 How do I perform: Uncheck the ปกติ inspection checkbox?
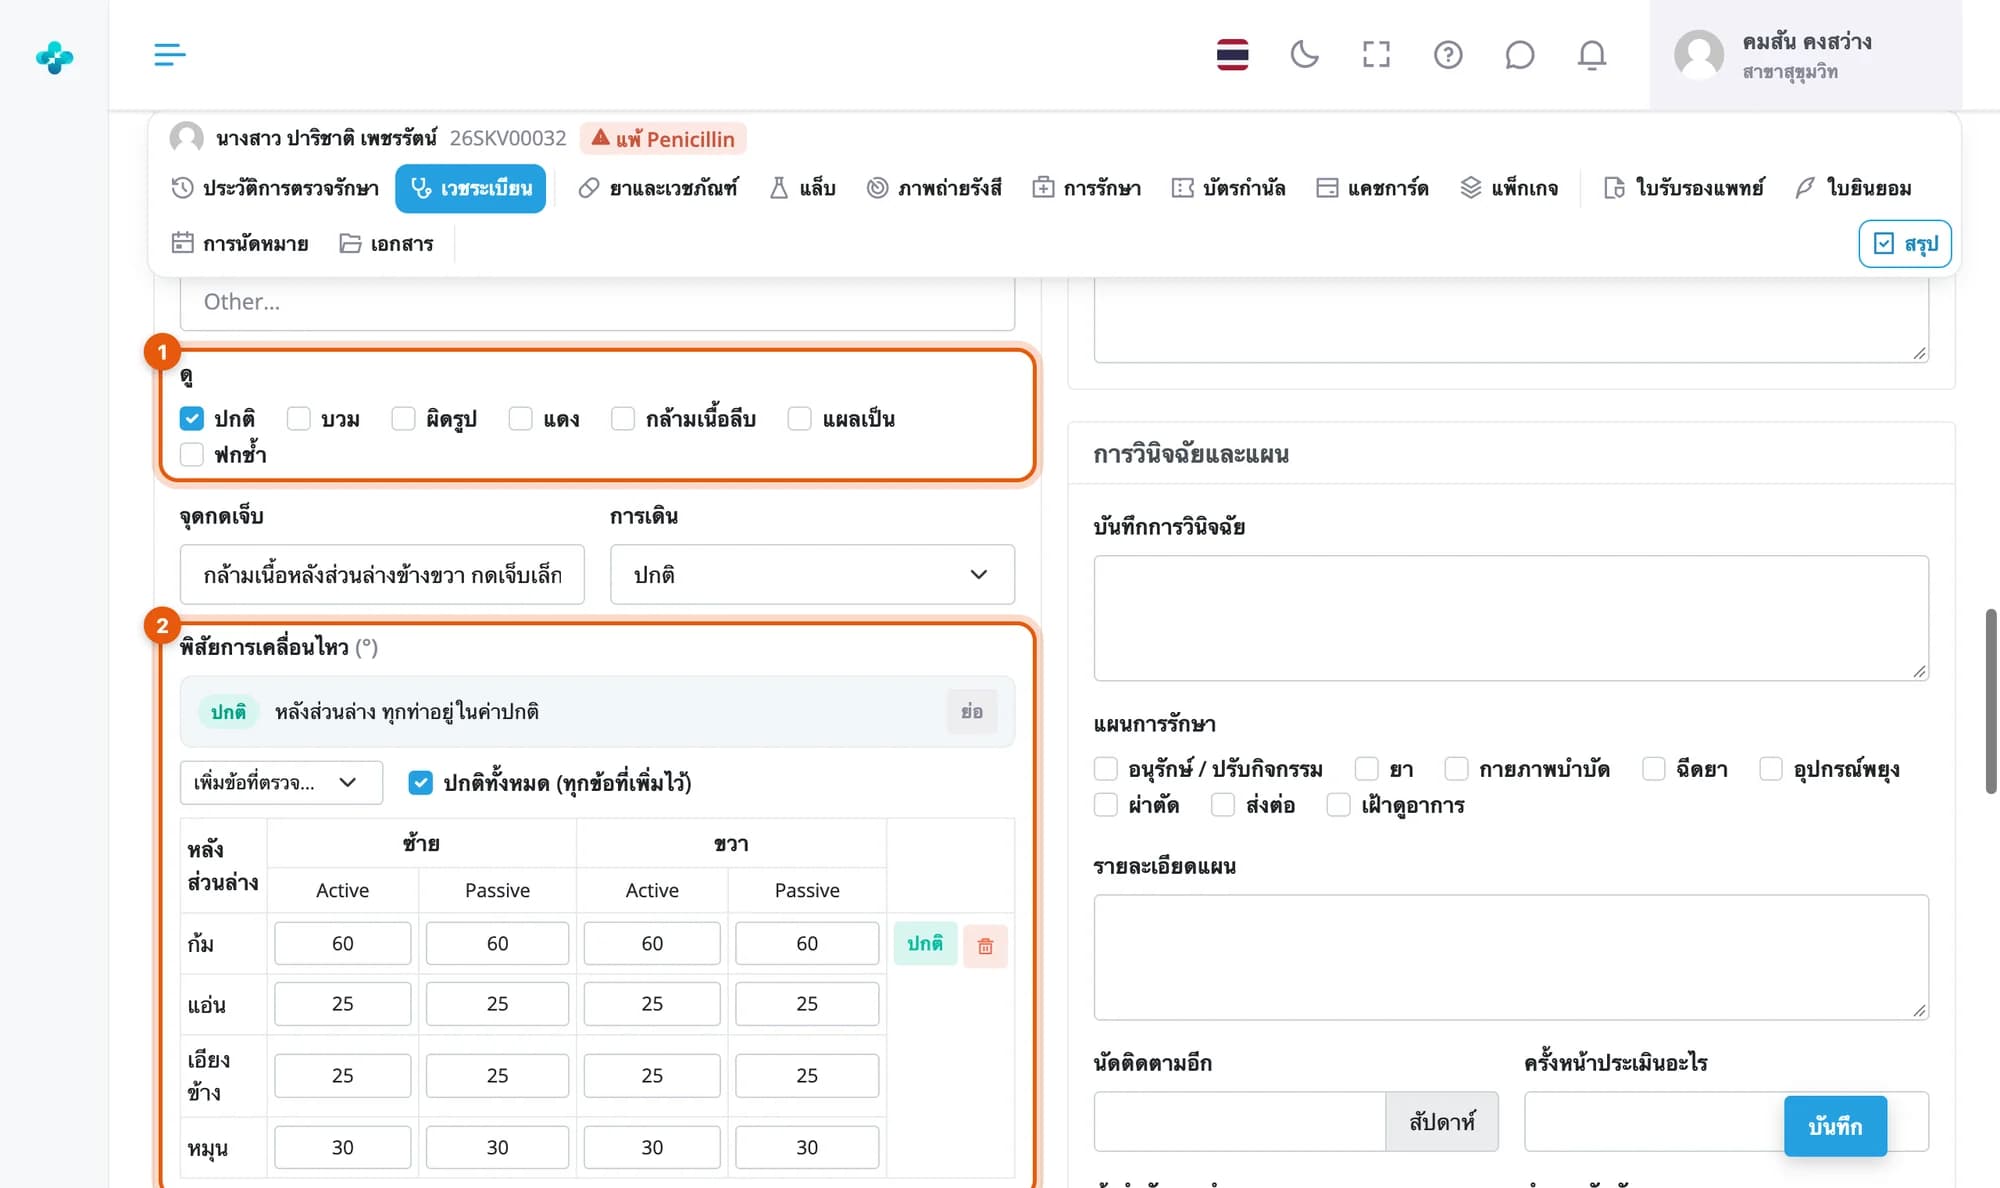coord(192,418)
